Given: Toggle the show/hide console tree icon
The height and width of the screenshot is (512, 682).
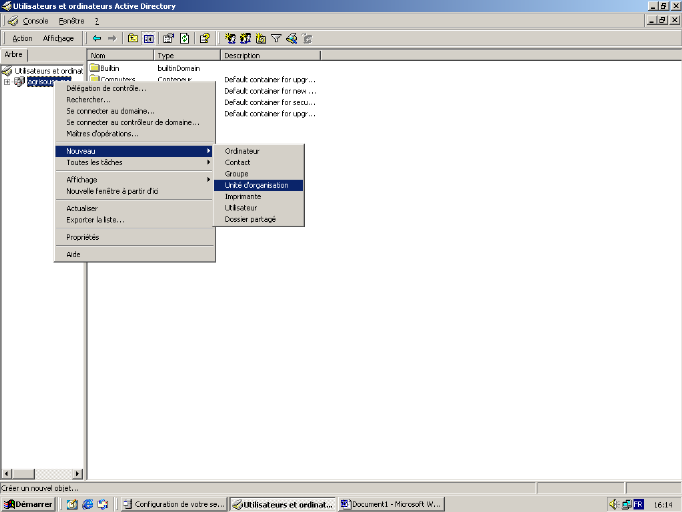Looking at the screenshot, I should pos(148,38).
